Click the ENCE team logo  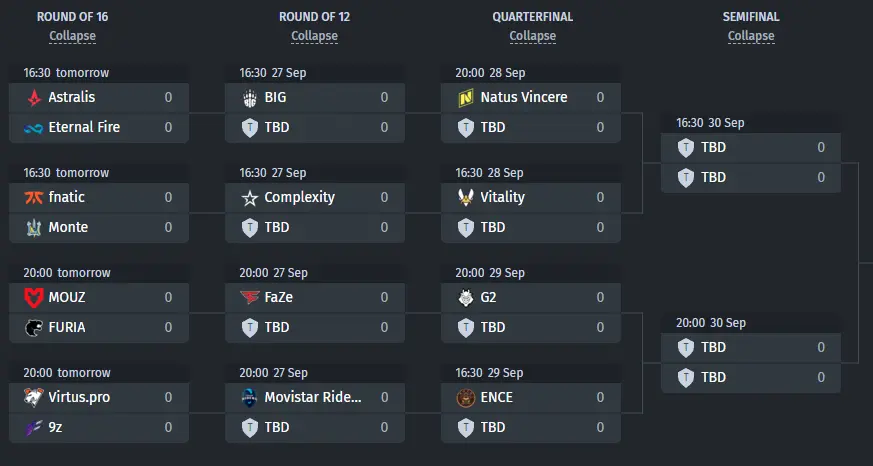(465, 398)
